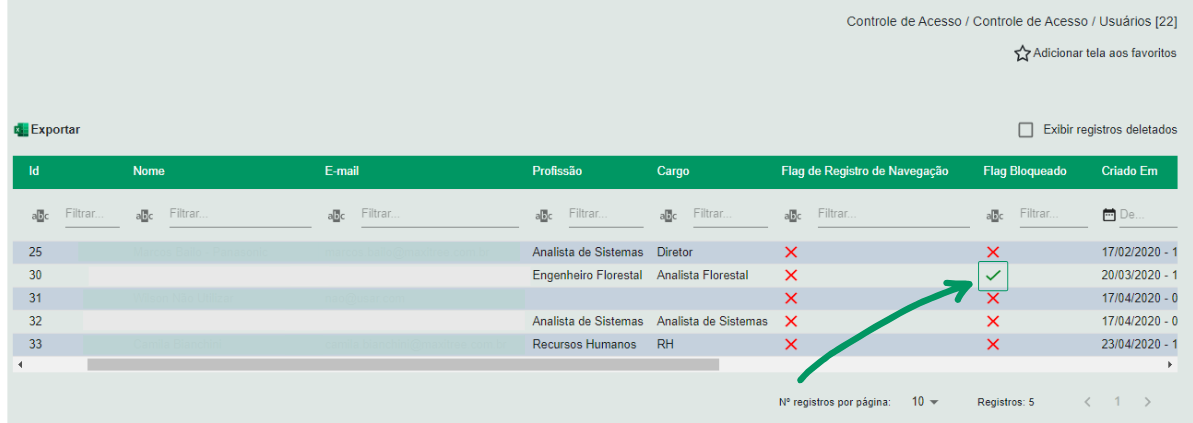Toggle navigation flag red X for row 32
Screen dimensions: 1193x423
(791, 321)
